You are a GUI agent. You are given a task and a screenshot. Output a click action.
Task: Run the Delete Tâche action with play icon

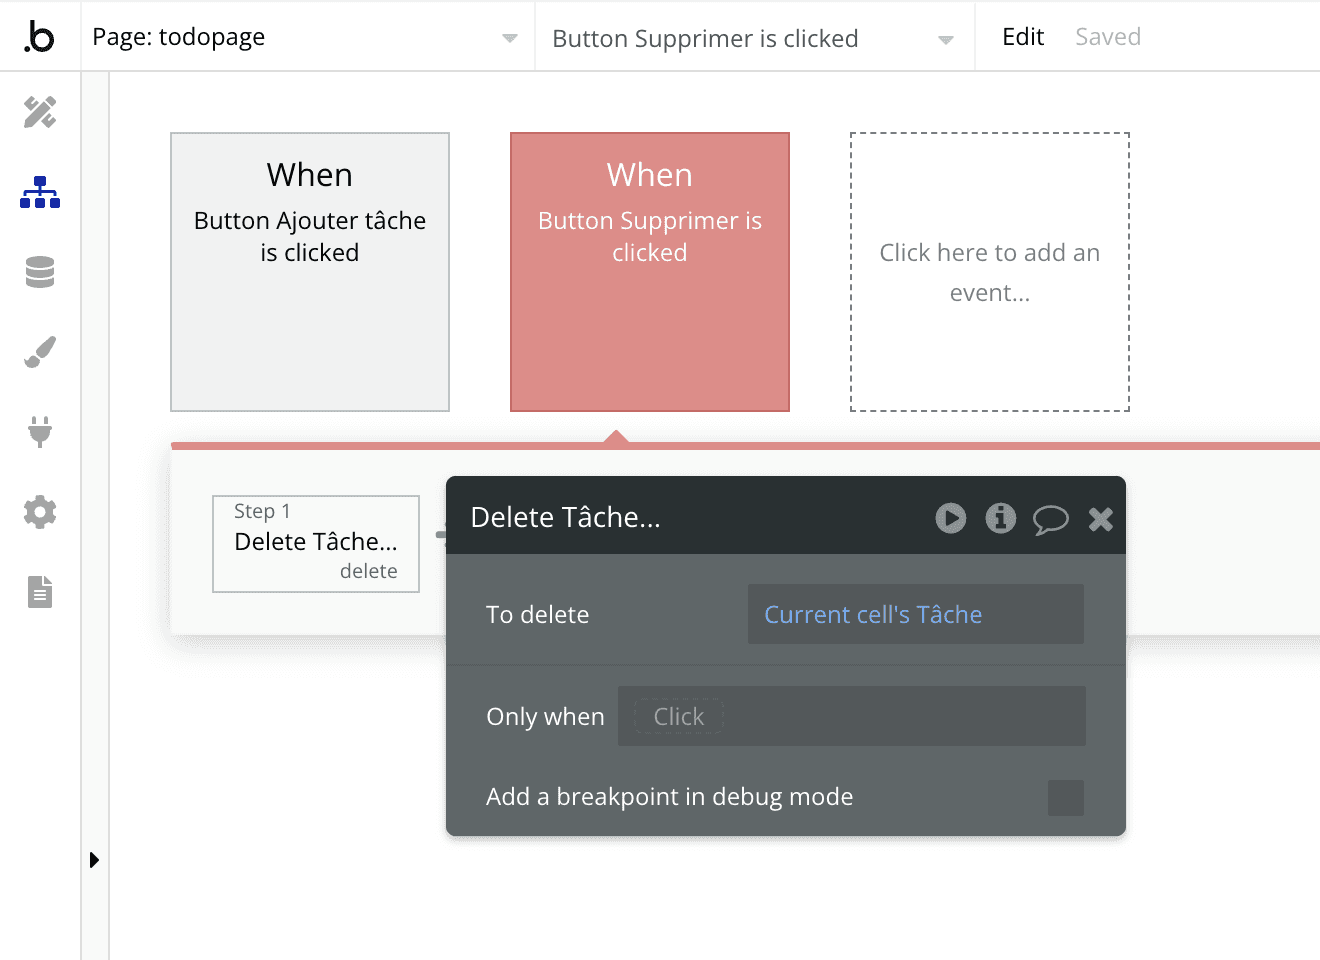(x=950, y=518)
